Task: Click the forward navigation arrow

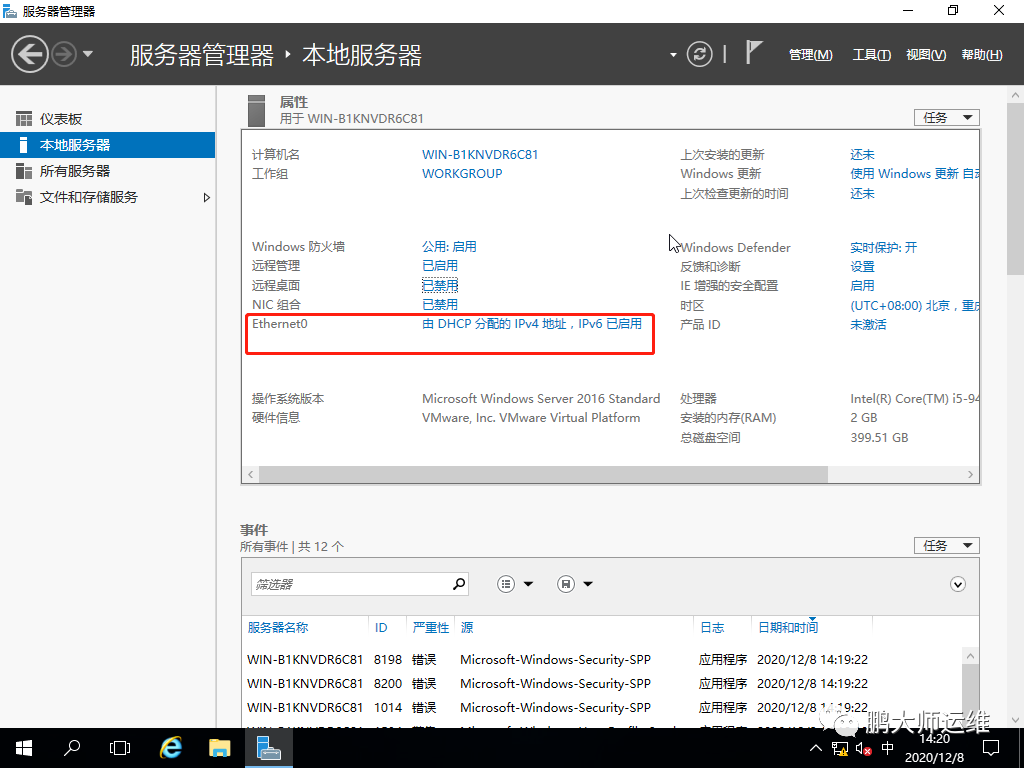Action: [64, 54]
